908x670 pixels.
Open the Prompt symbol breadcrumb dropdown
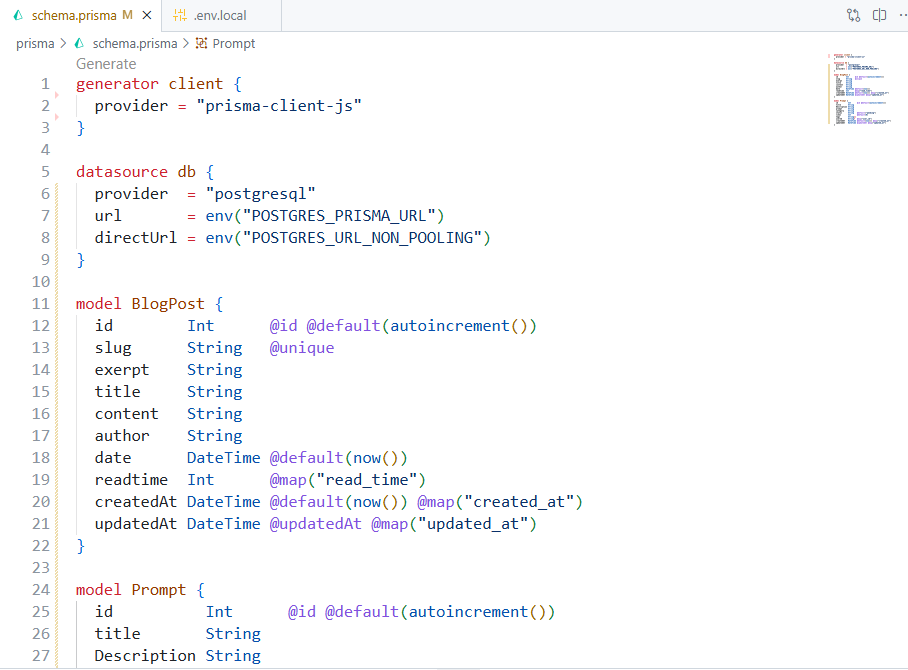(231, 43)
